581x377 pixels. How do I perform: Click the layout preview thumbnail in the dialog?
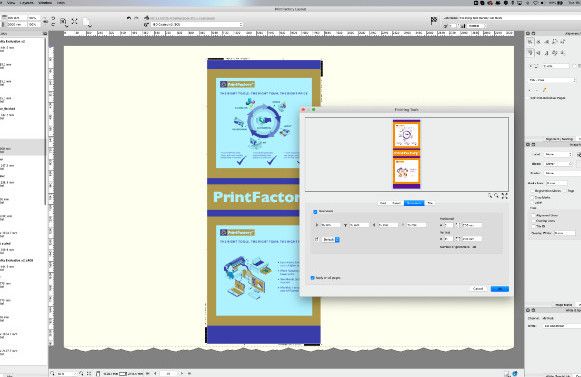406,154
